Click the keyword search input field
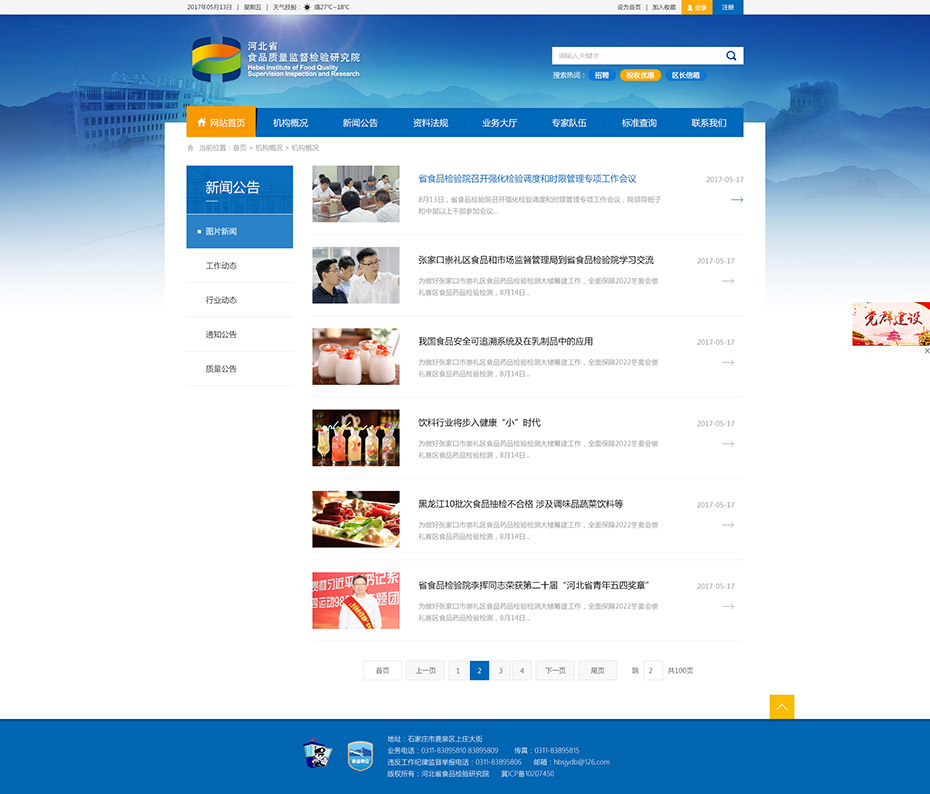The image size is (930, 794). (x=636, y=56)
